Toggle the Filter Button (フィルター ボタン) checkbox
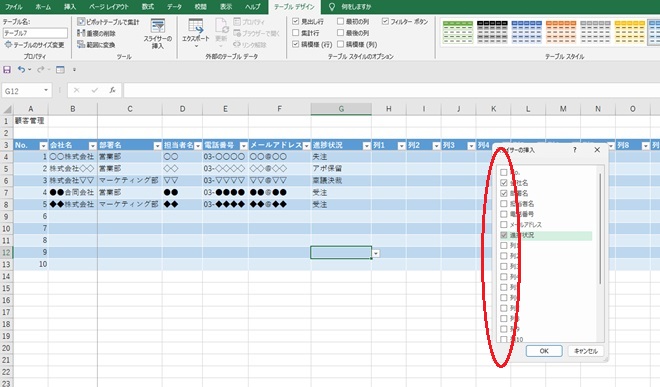The width and height of the screenshot is (660, 387). click(x=385, y=21)
